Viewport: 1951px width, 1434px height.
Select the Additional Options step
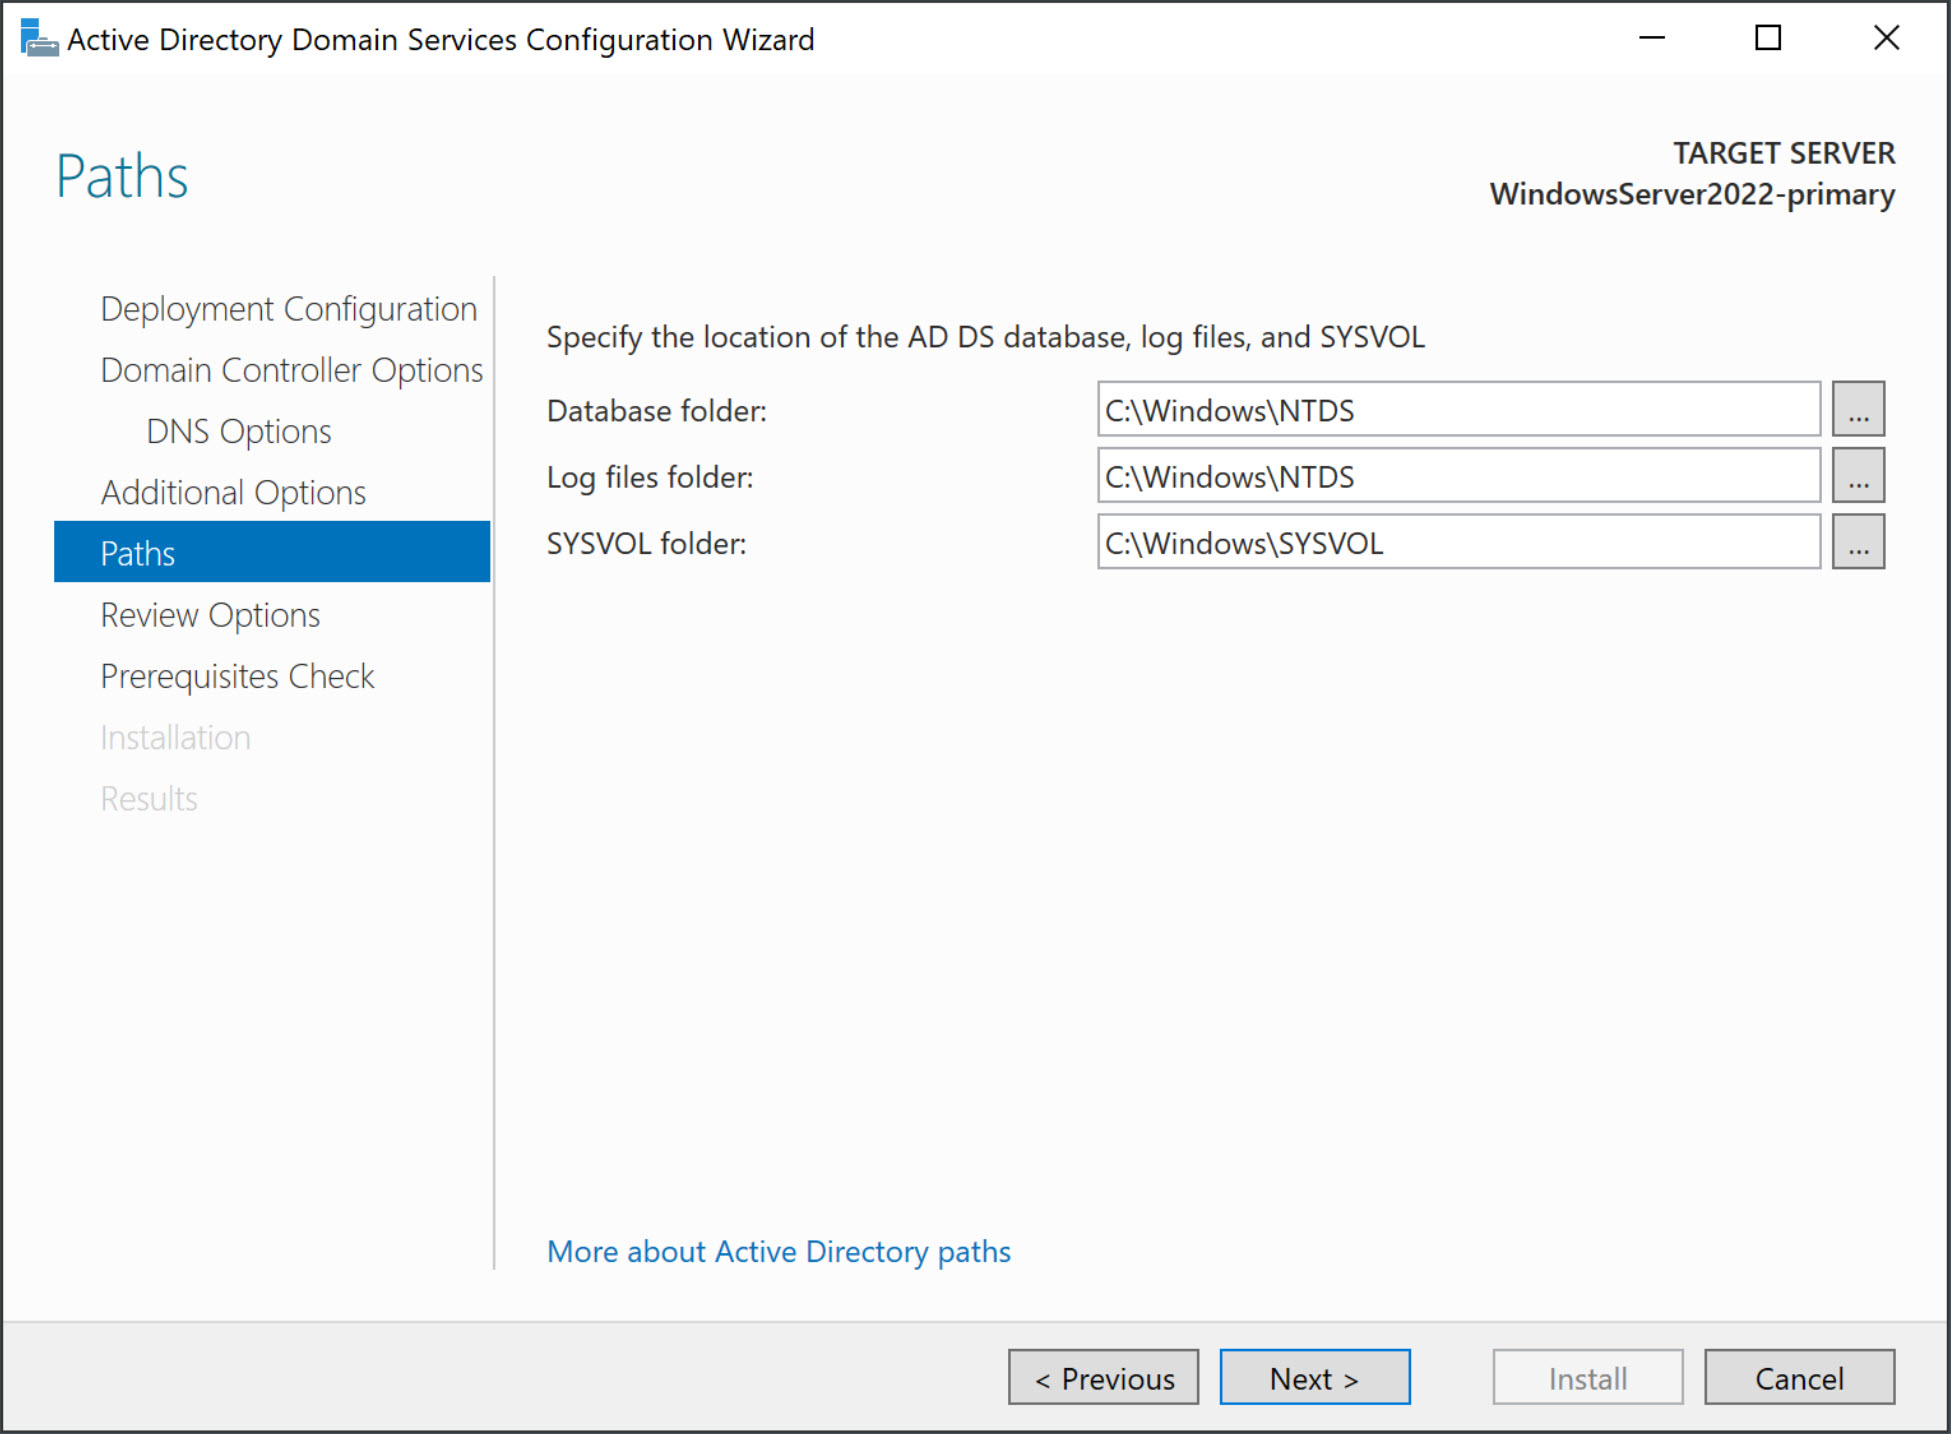pyautogui.click(x=233, y=492)
